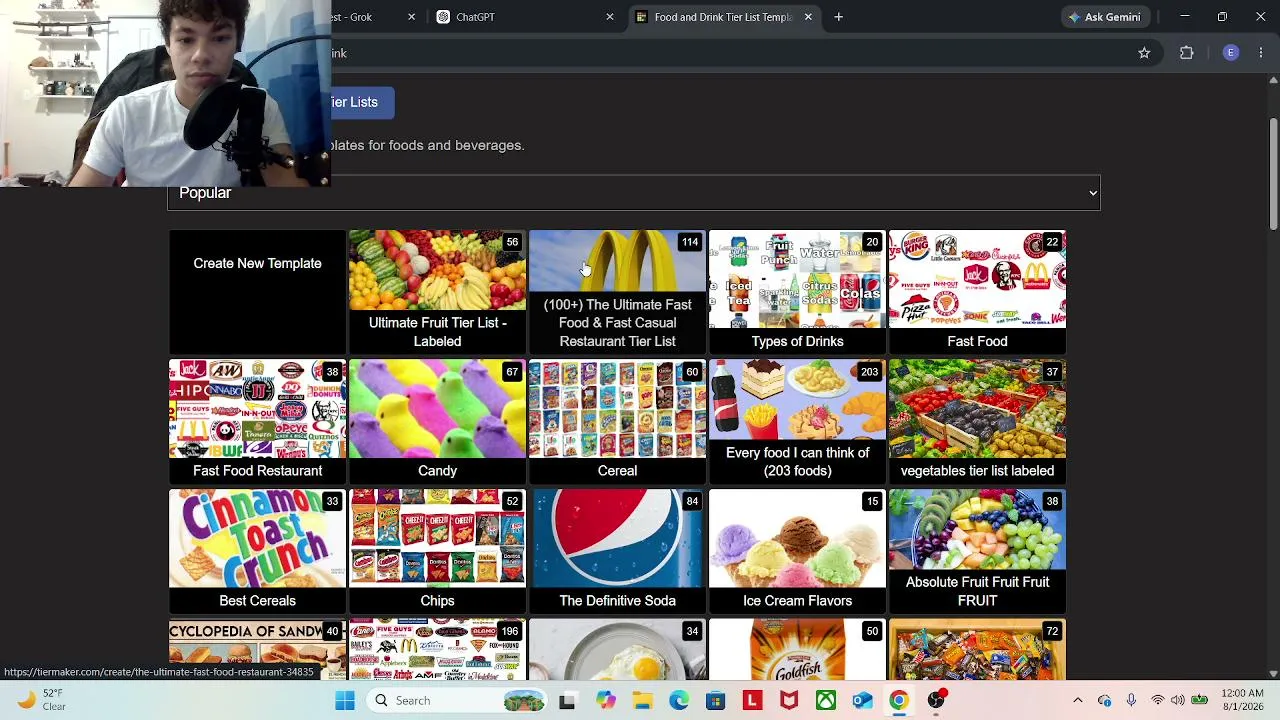Close the ChatGPT tab
Viewport: 1280px width, 720px height.
coord(610,17)
